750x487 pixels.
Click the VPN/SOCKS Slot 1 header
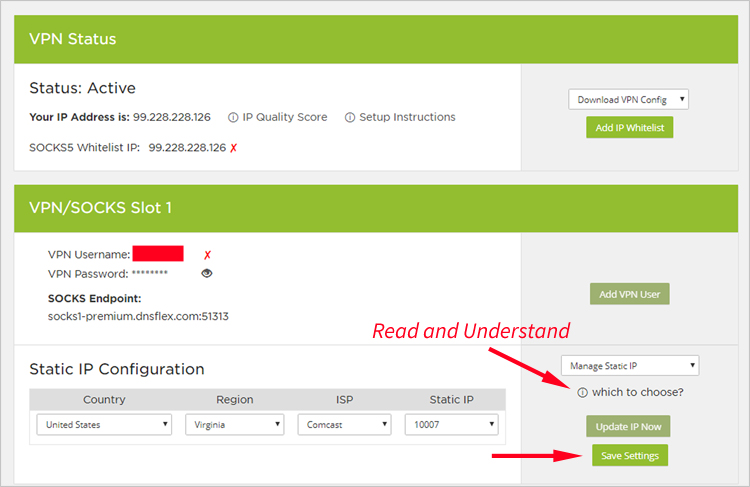[x=100, y=208]
